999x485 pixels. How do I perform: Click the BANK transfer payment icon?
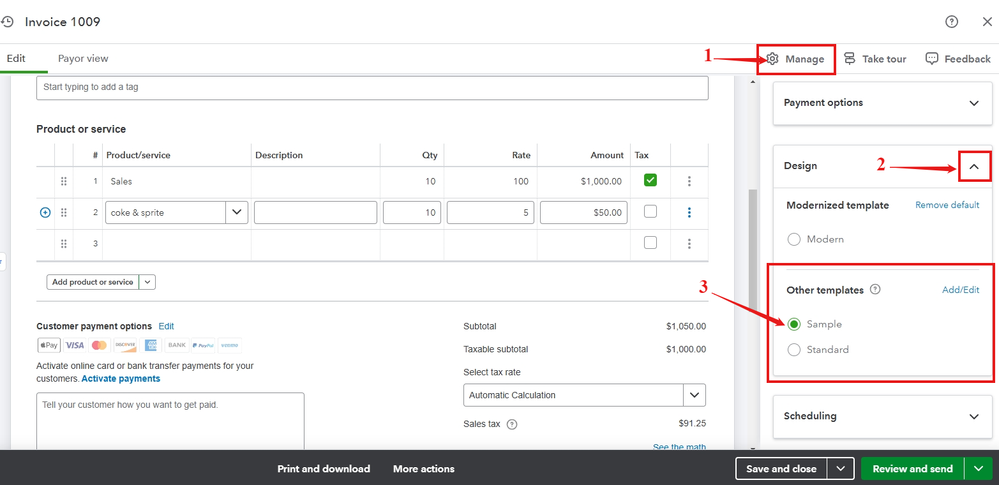coord(177,345)
